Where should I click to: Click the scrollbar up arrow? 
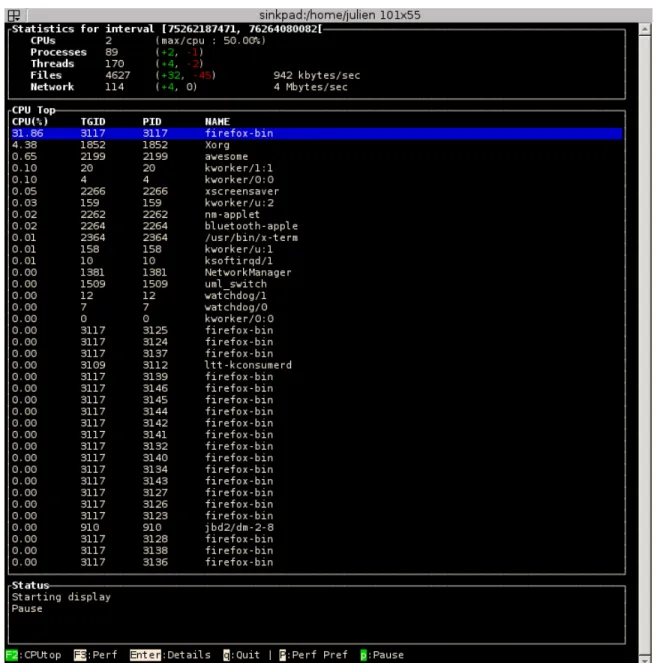(645, 29)
